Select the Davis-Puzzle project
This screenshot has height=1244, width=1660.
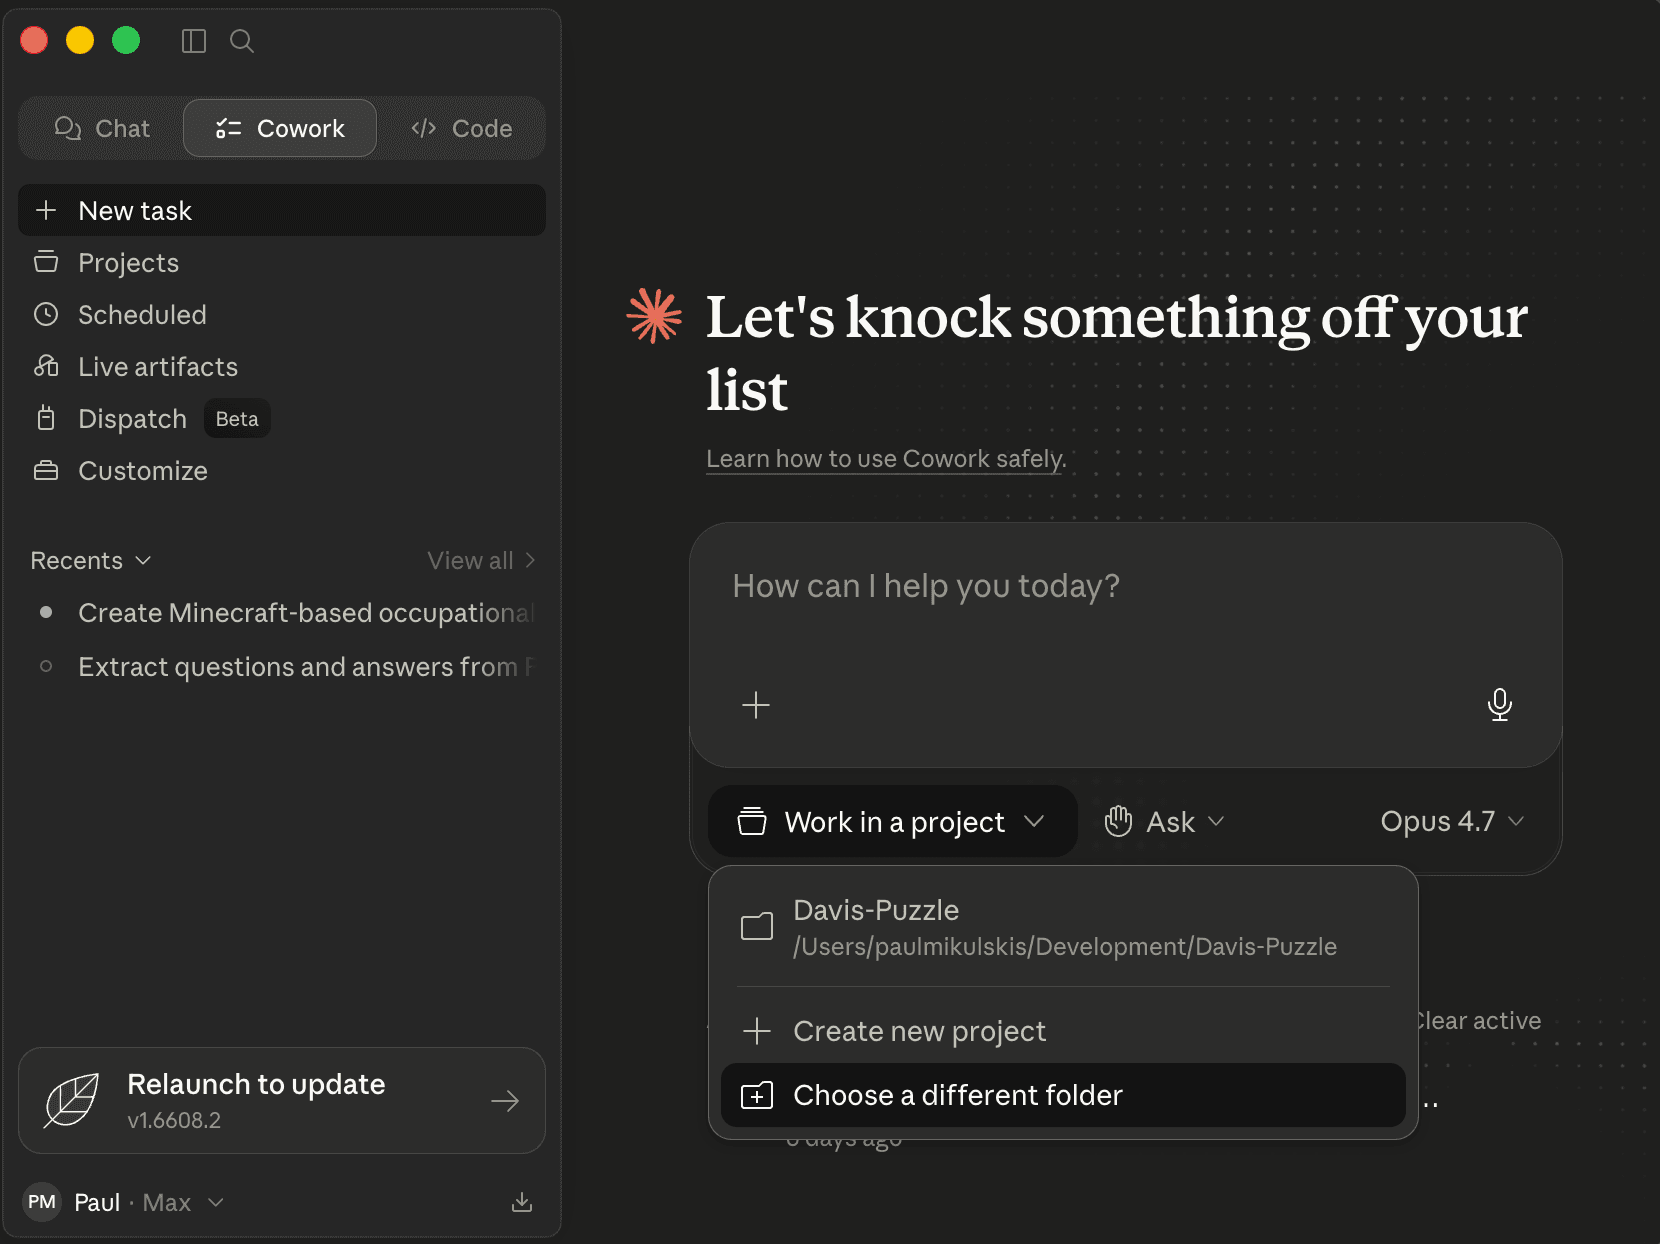pyautogui.click(x=1064, y=927)
